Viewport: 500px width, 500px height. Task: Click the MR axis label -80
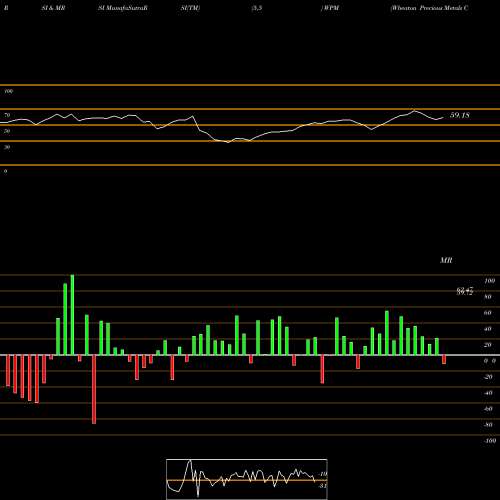[x=488, y=425]
